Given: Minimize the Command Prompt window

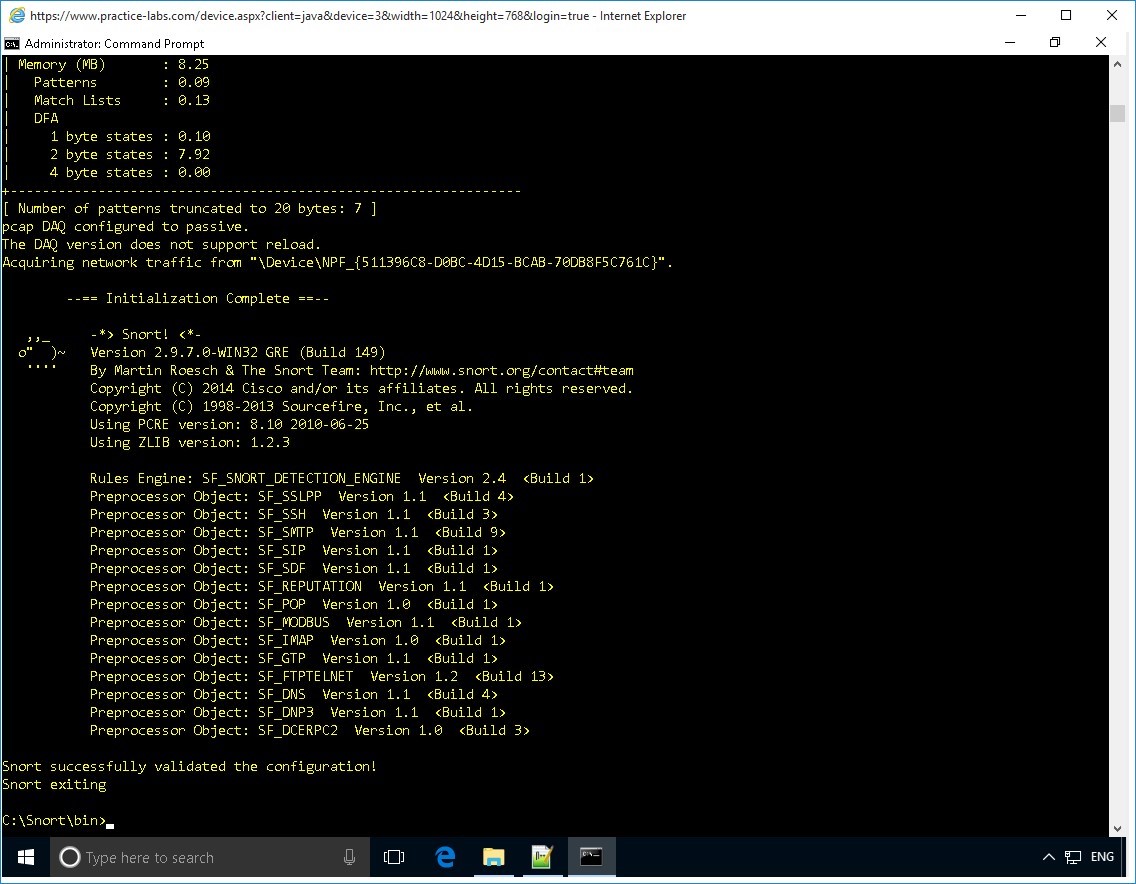Looking at the screenshot, I should [x=1008, y=43].
